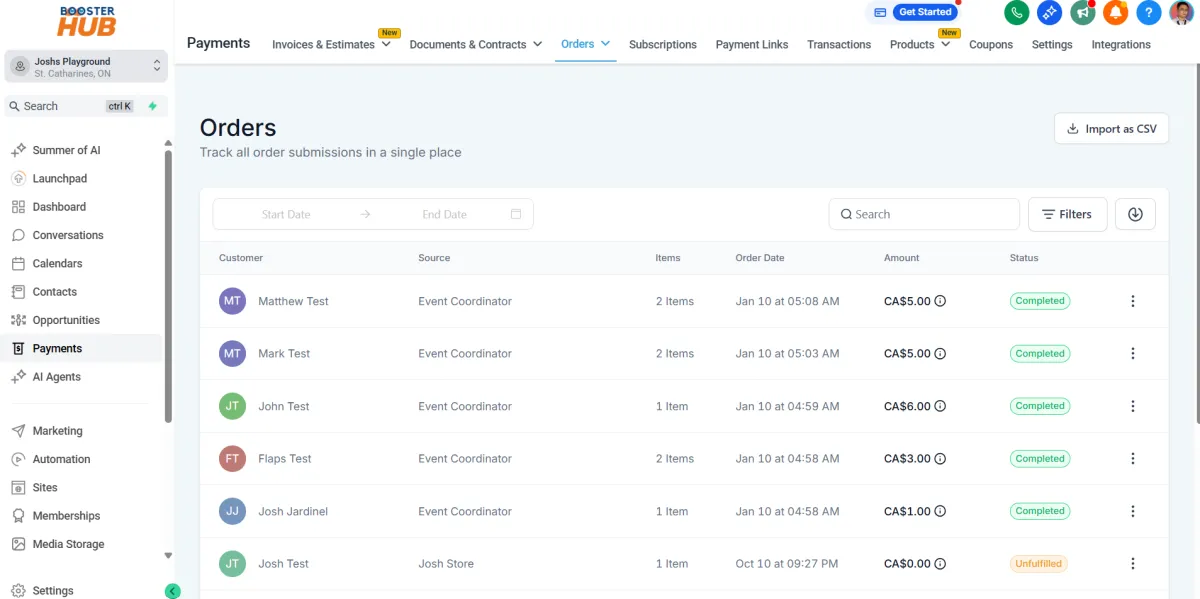Click the orders Search input field
The height and width of the screenshot is (599, 1200).
point(923,214)
